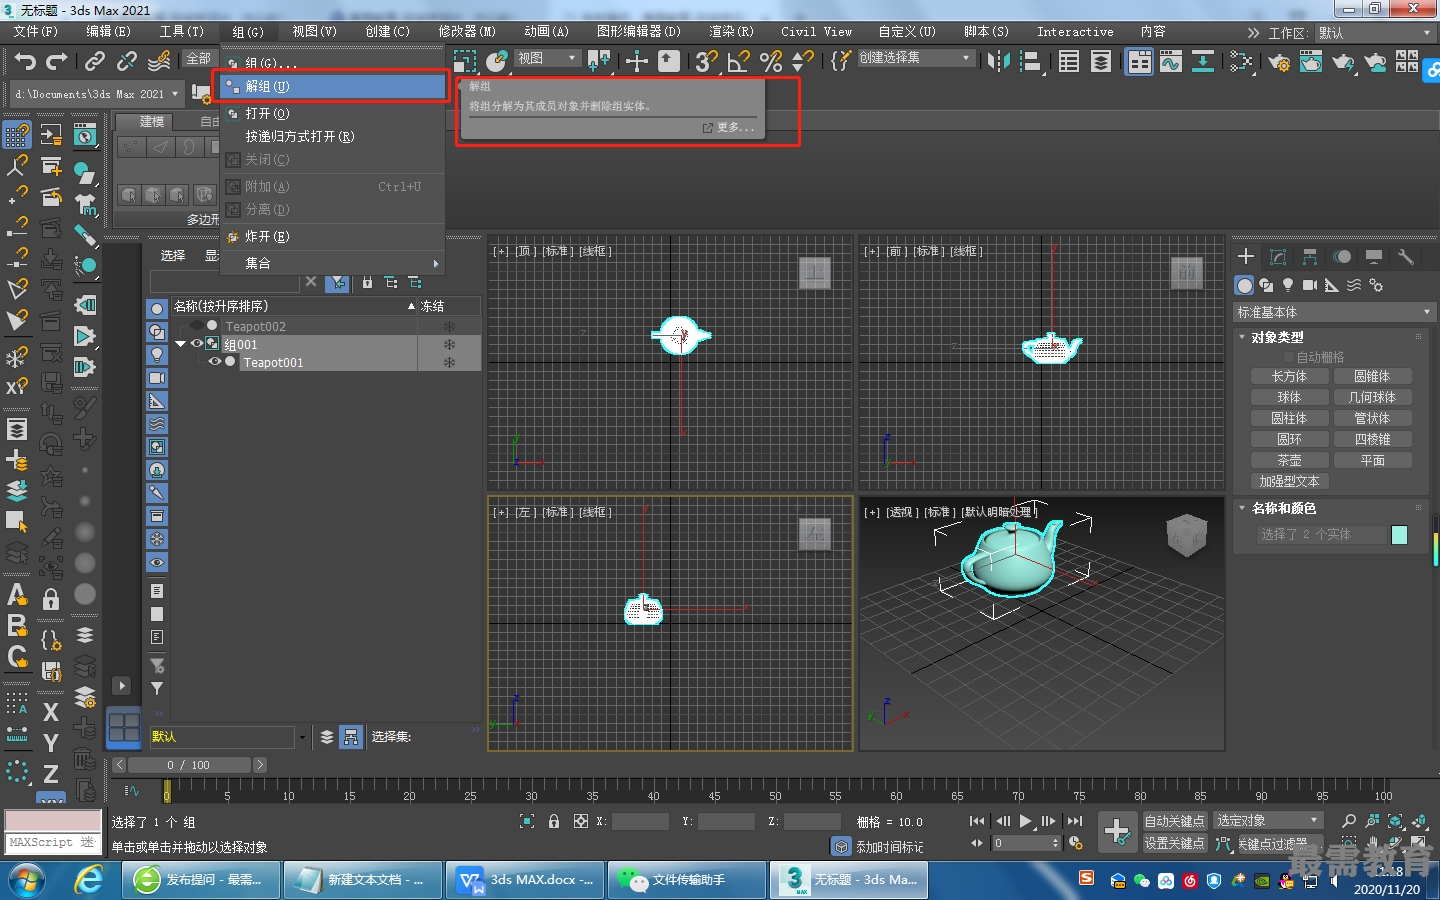This screenshot has height=900, width=1440.
Task: Toggle the Angle snap icon
Action: tap(739, 61)
